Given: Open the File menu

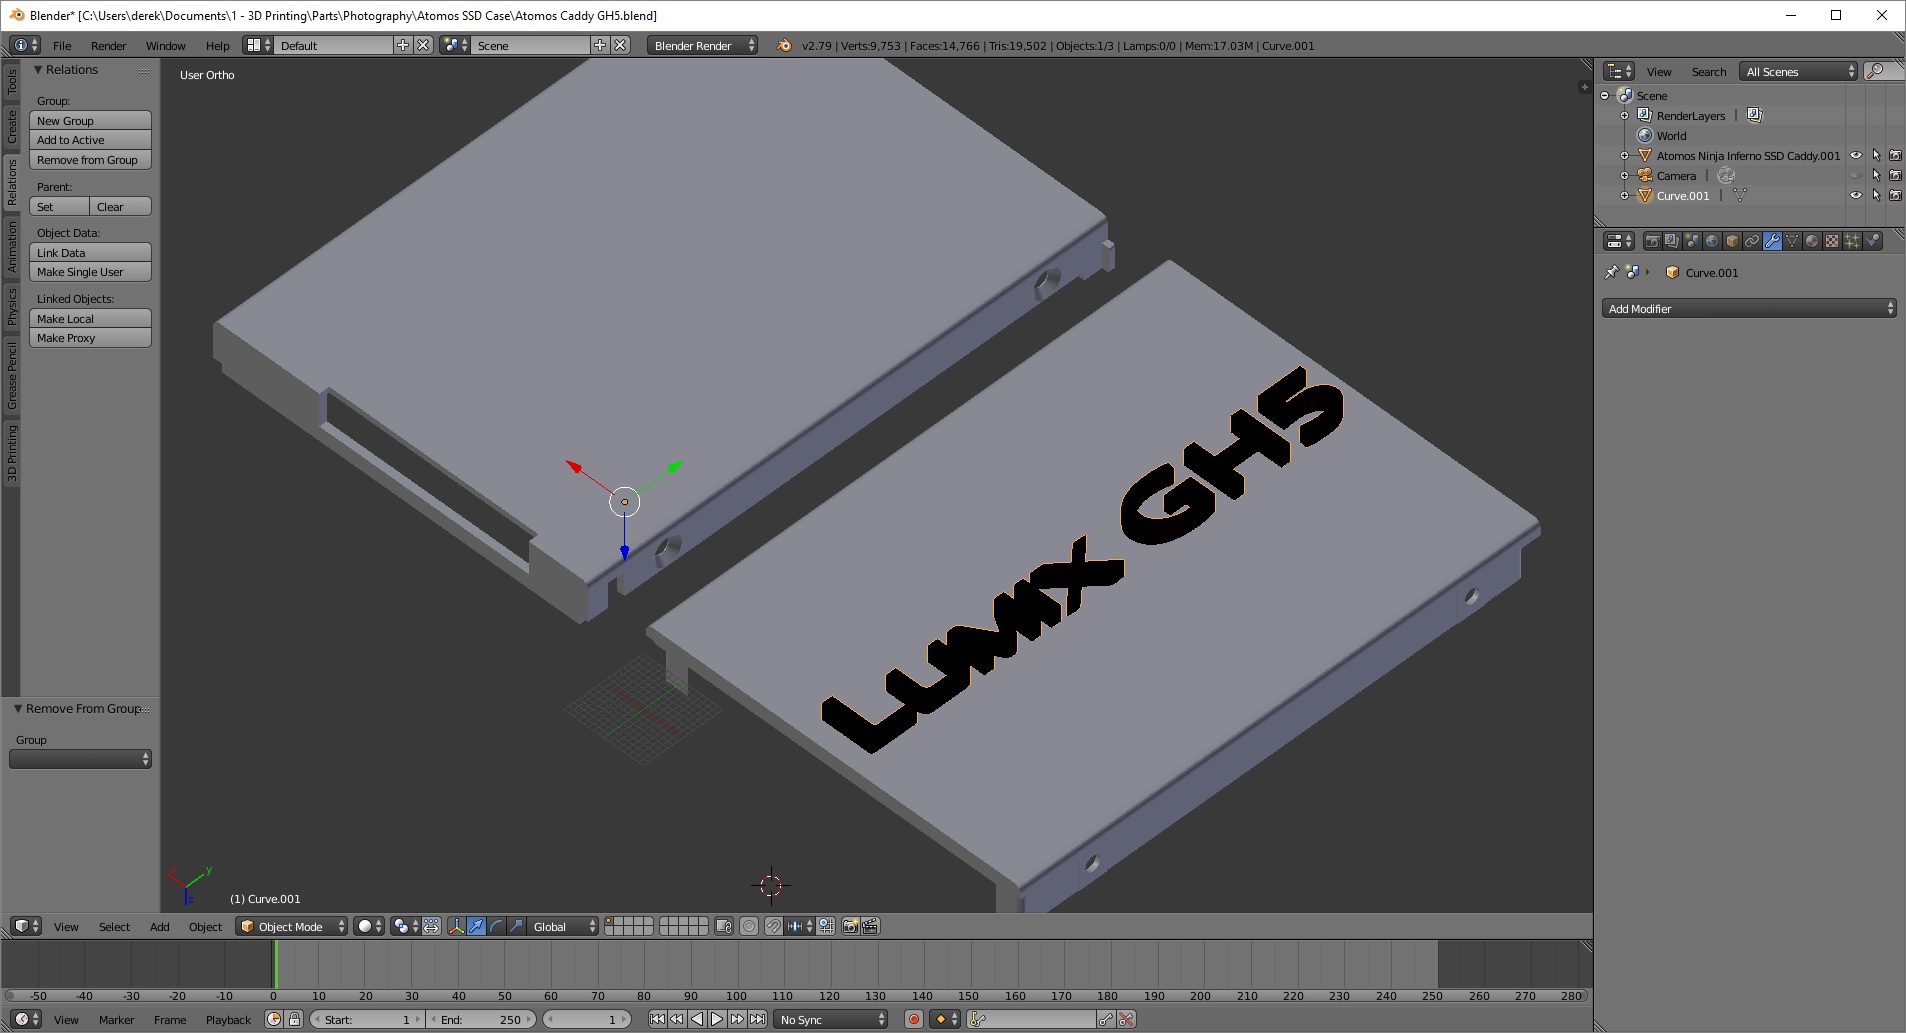Looking at the screenshot, I should tap(62, 45).
